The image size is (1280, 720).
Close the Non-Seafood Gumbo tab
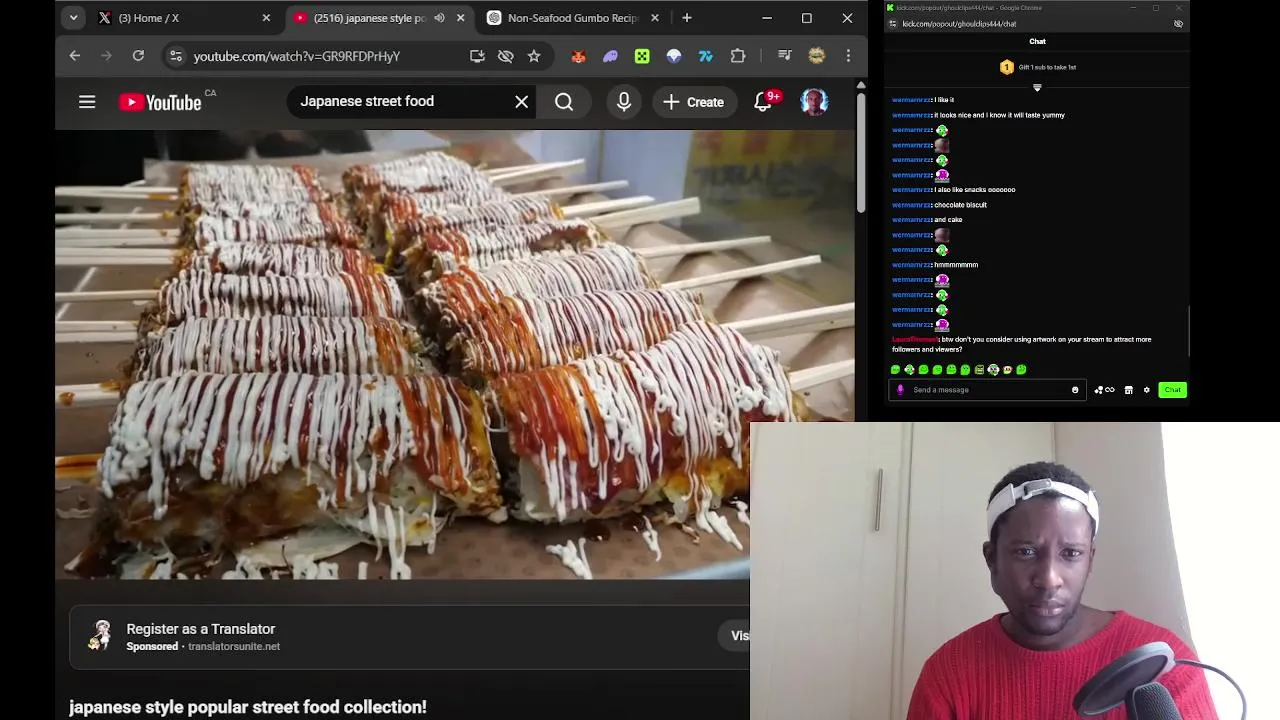click(655, 18)
